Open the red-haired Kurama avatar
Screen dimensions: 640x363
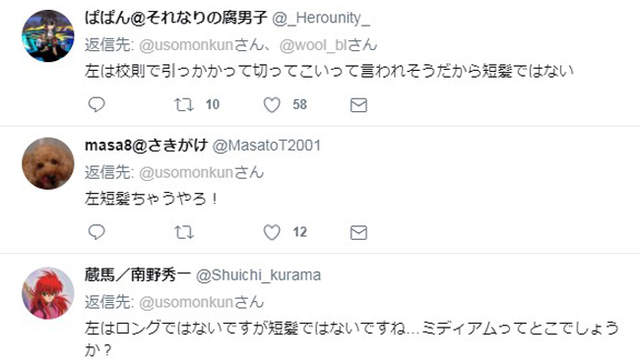pyautogui.click(x=48, y=293)
